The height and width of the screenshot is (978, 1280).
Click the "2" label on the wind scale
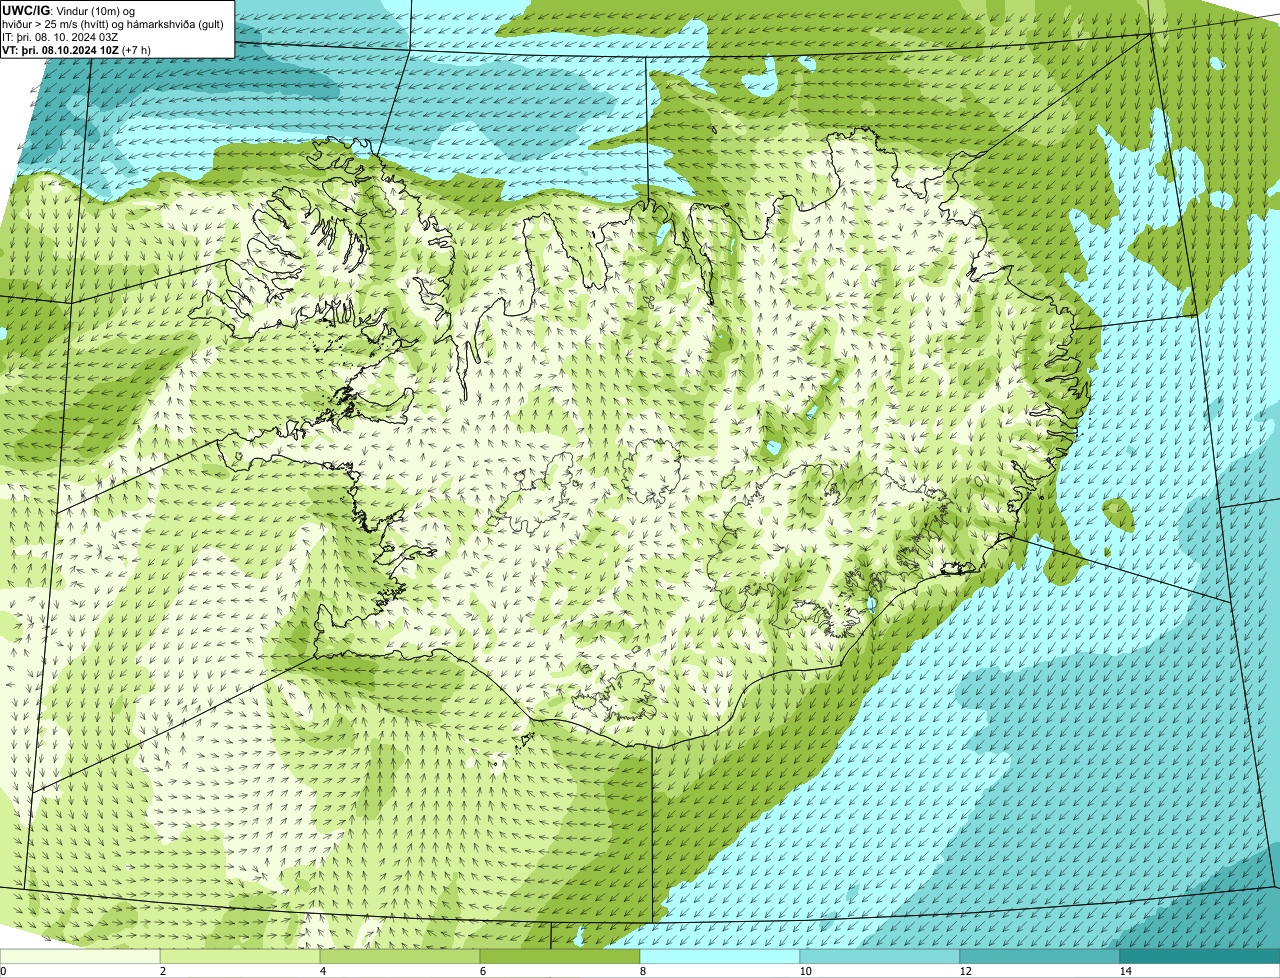coord(162,971)
